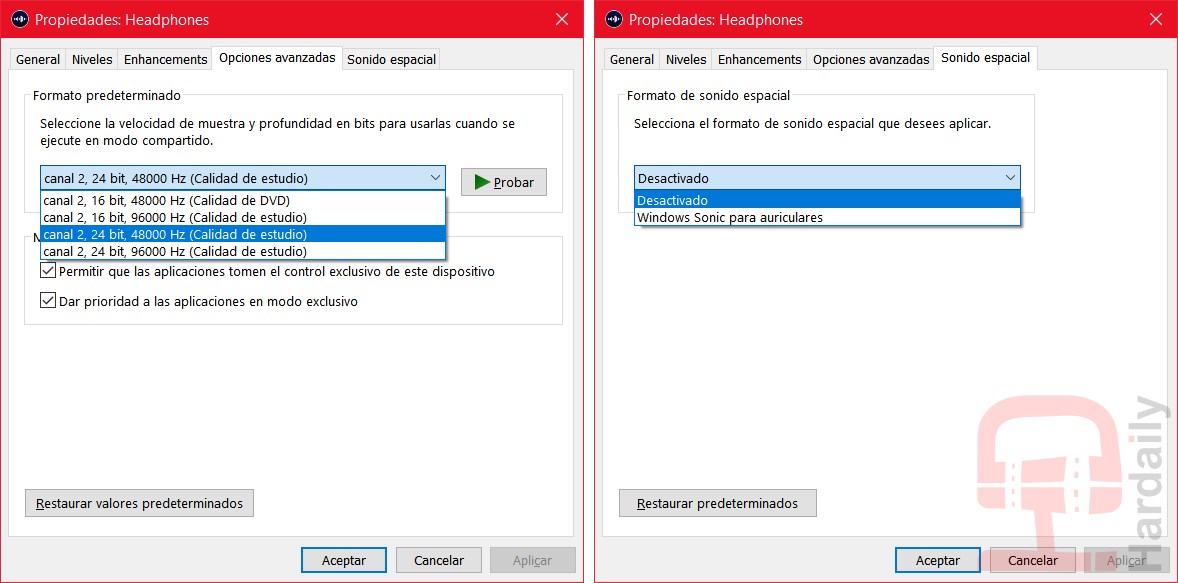Toggle exclusive control permission checkbox
The width and height of the screenshot is (1178, 583).
click(48, 271)
